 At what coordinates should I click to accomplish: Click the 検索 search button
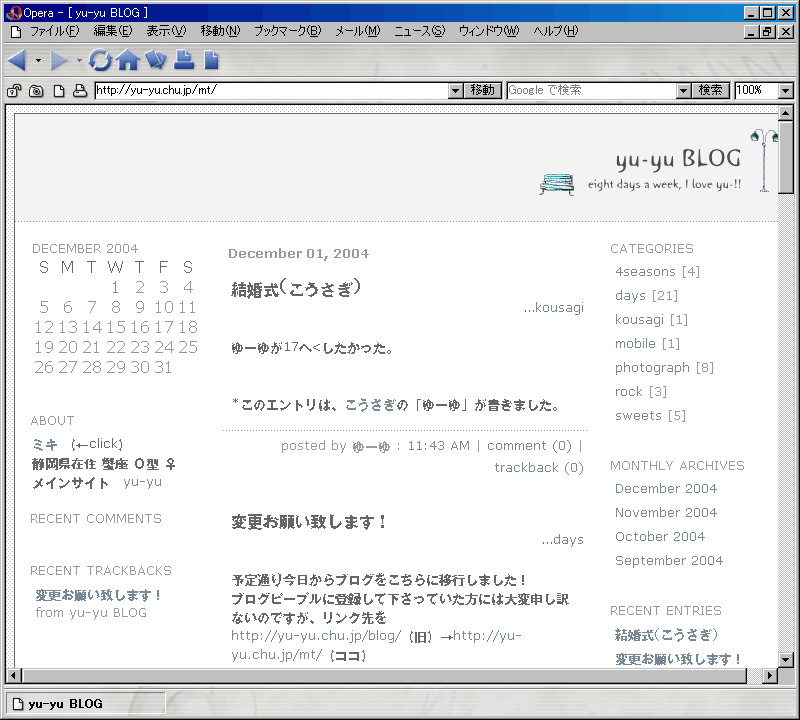tap(711, 91)
